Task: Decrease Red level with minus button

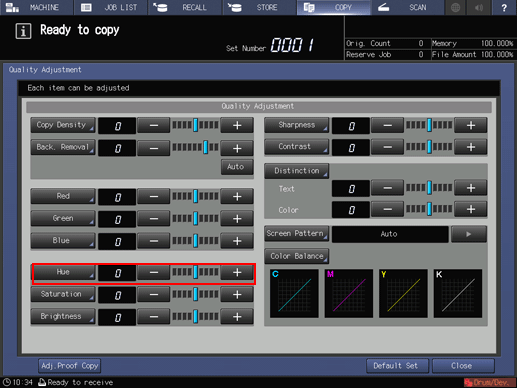Action: pos(154,196)
